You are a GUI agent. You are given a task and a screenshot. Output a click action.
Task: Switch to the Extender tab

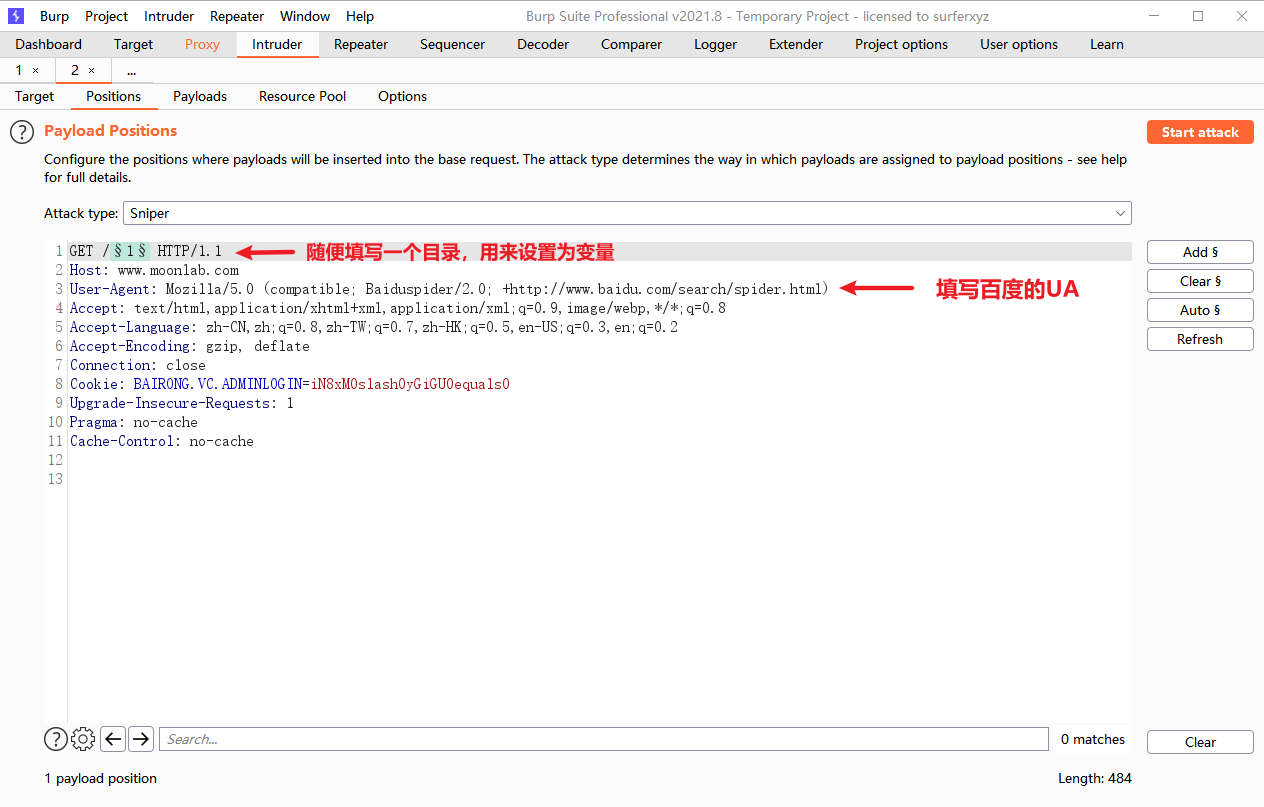coord(796,44)
